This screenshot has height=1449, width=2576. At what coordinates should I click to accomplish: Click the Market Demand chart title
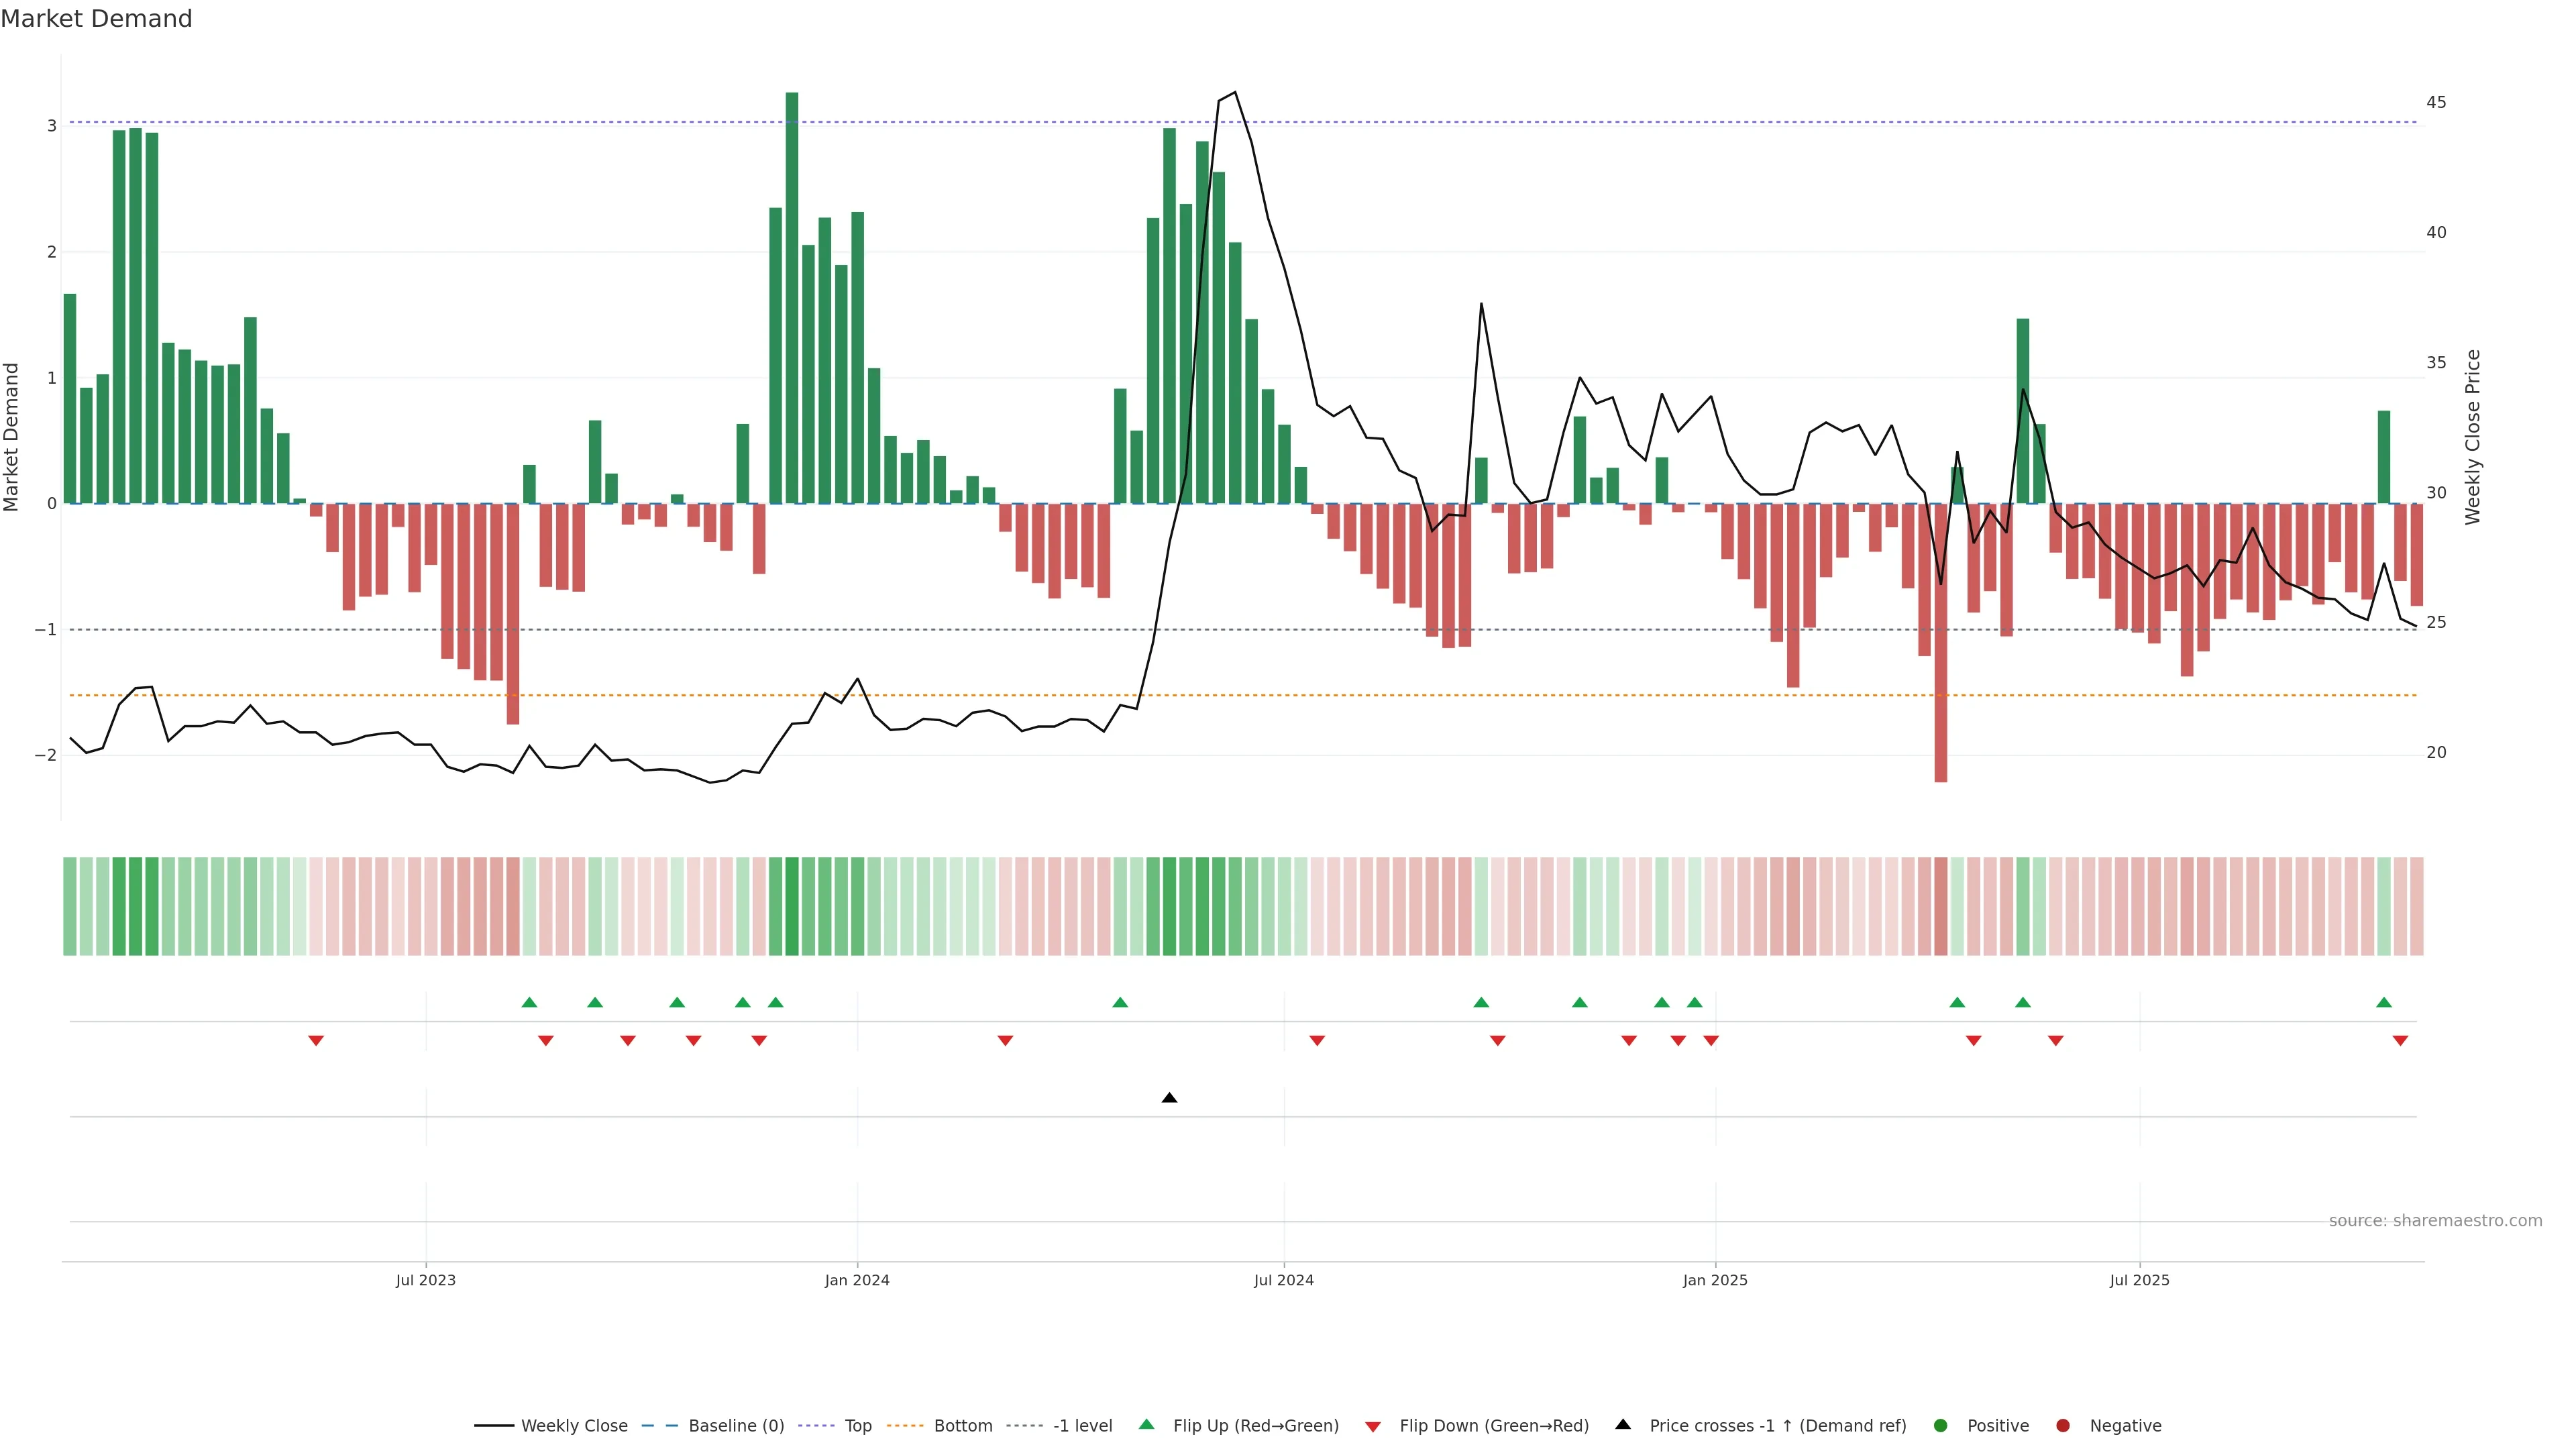coord(96,19)
